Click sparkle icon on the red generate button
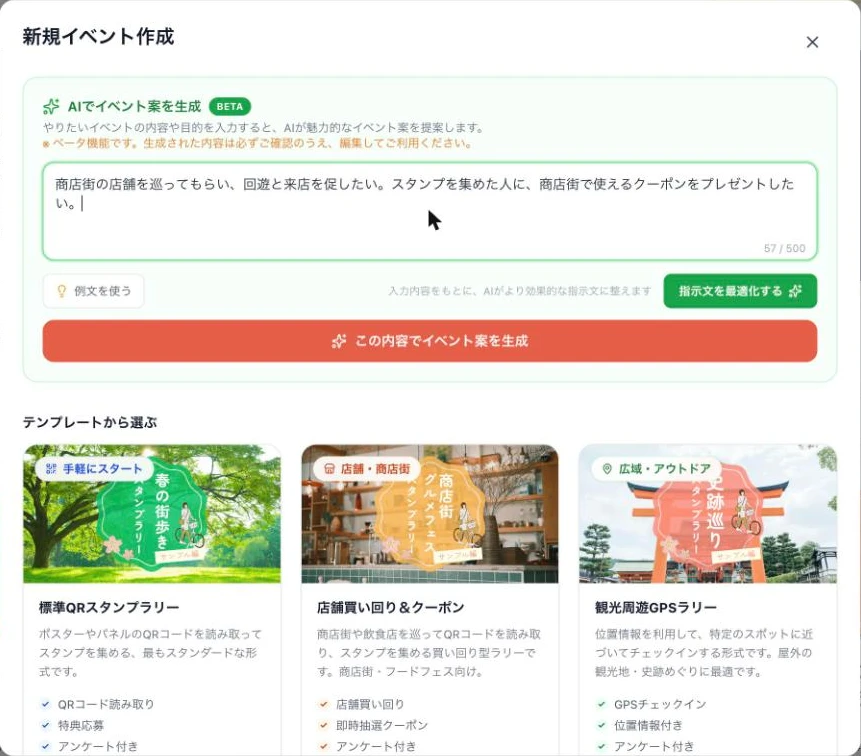Viewport: 861px width, 756px height. coord(339,341)
